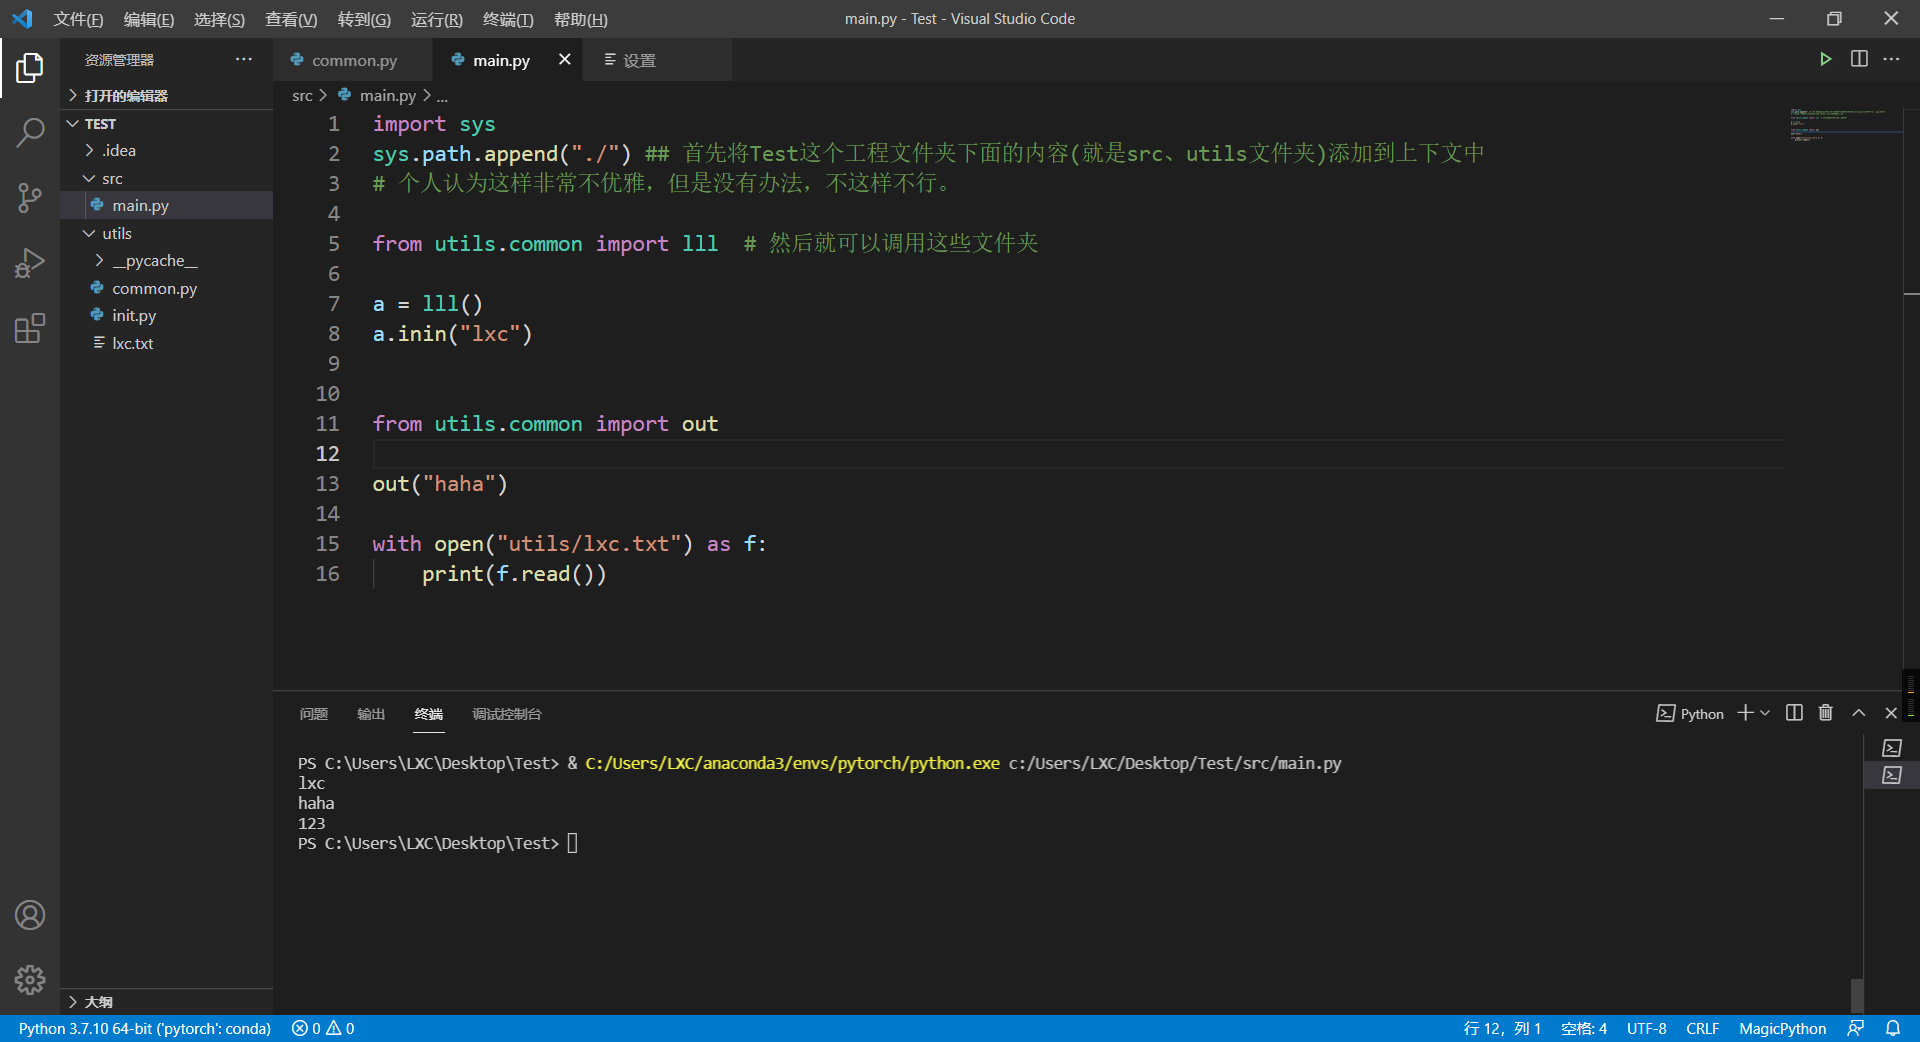Expand the Open Editors section
1920x1042 pixels.
[x=166, y=95]
